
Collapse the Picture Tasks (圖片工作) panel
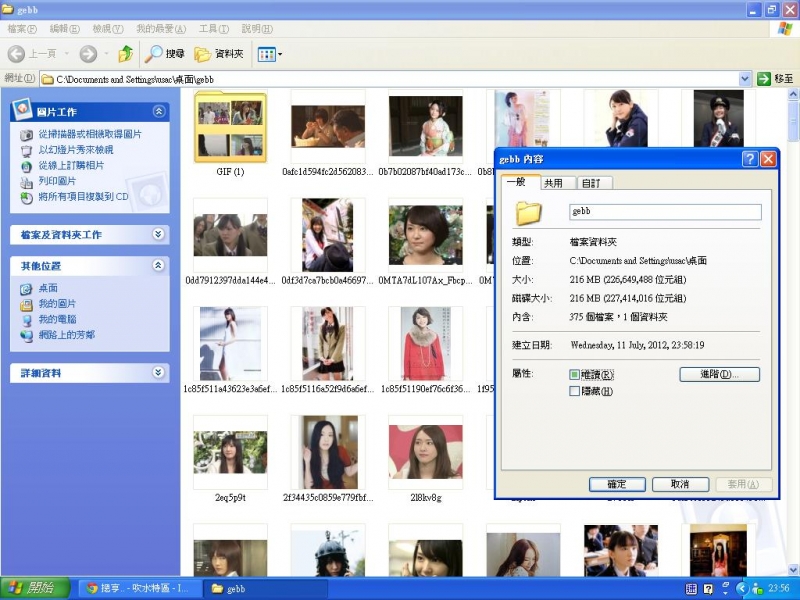click(x=158, y=112)
